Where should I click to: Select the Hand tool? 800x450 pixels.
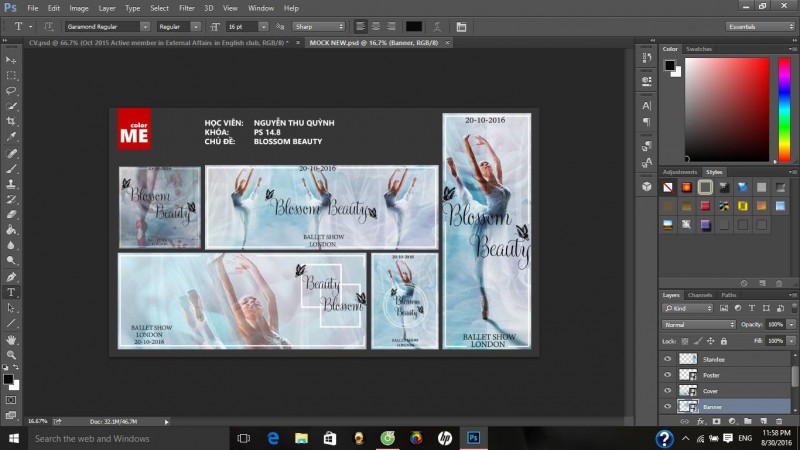[x=11, y=339]
